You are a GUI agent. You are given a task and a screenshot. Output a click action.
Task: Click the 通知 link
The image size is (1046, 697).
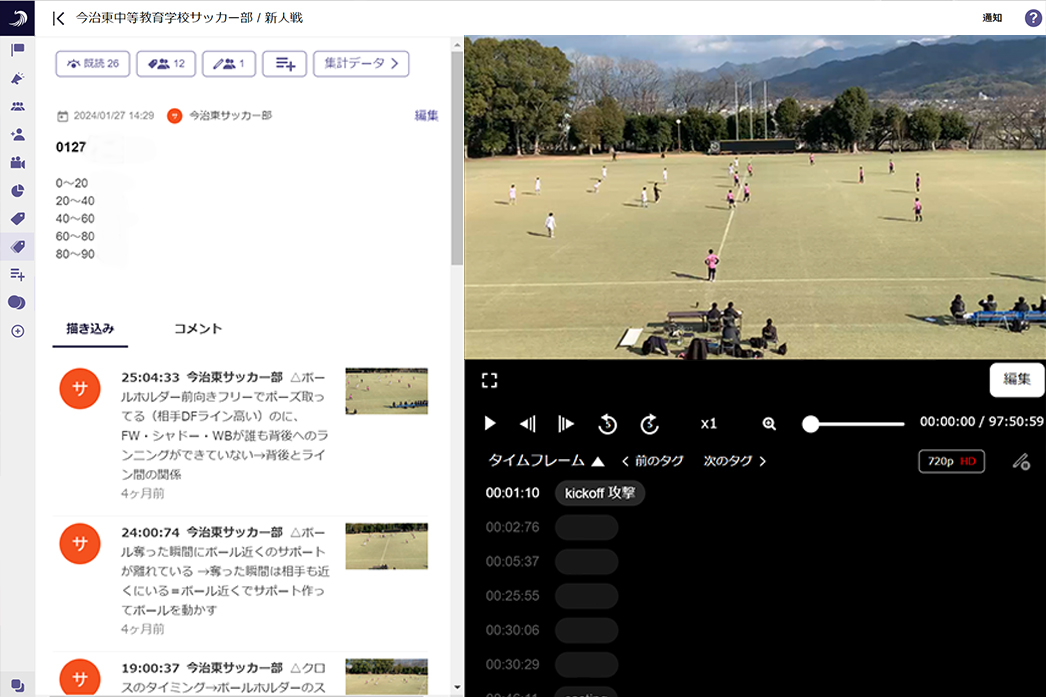pyautogui.click(x=992, y=18)
